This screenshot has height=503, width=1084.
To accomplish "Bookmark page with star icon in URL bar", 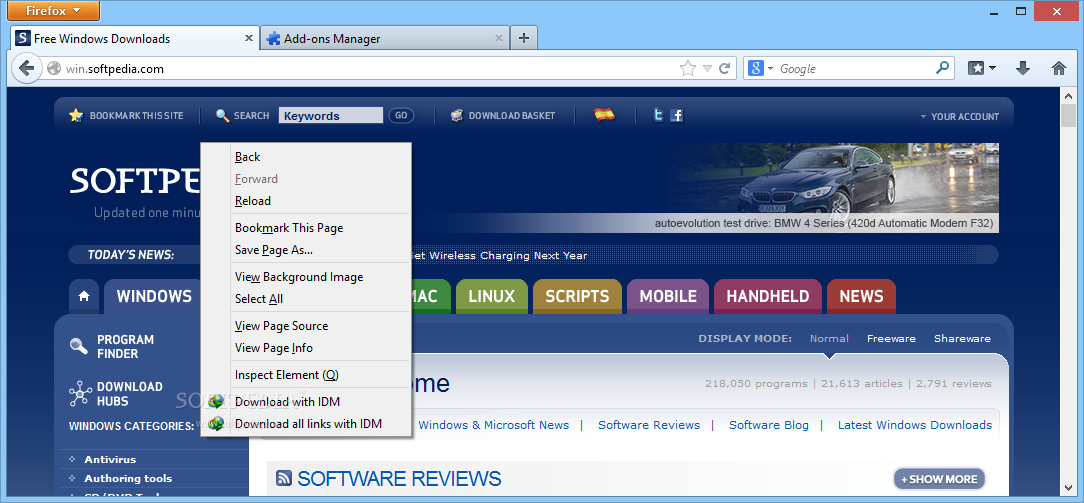I will pyautogui.click(x=687, y=68).
